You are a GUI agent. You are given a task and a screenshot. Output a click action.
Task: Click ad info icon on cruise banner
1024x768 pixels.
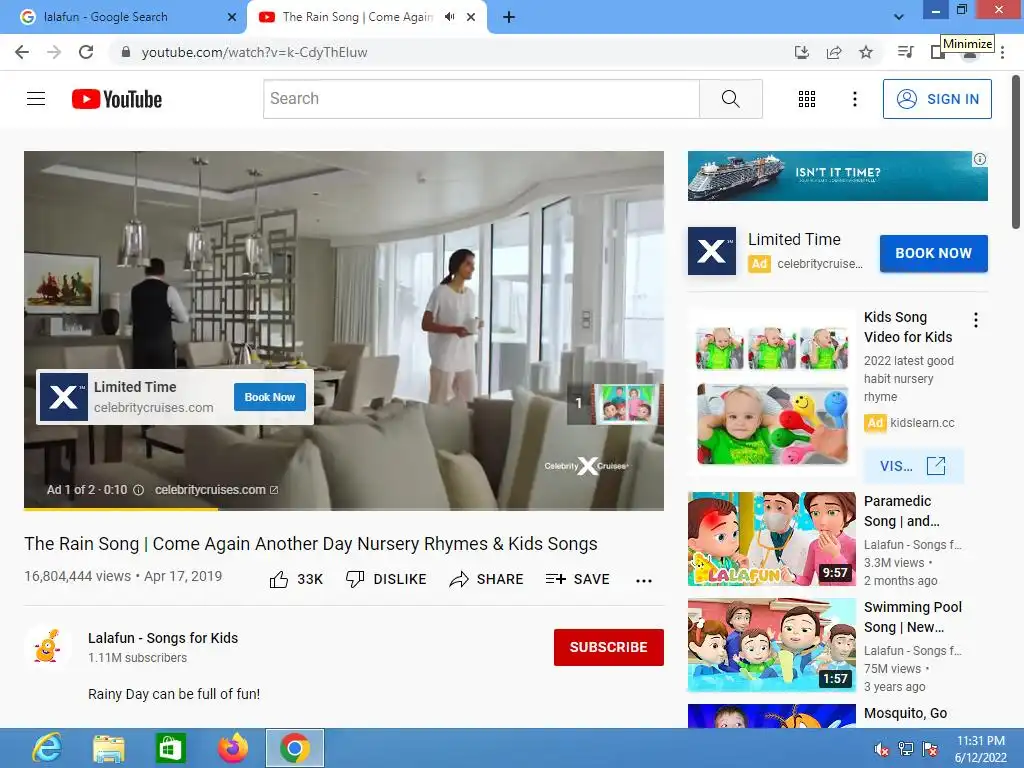(x=980, y=159)
